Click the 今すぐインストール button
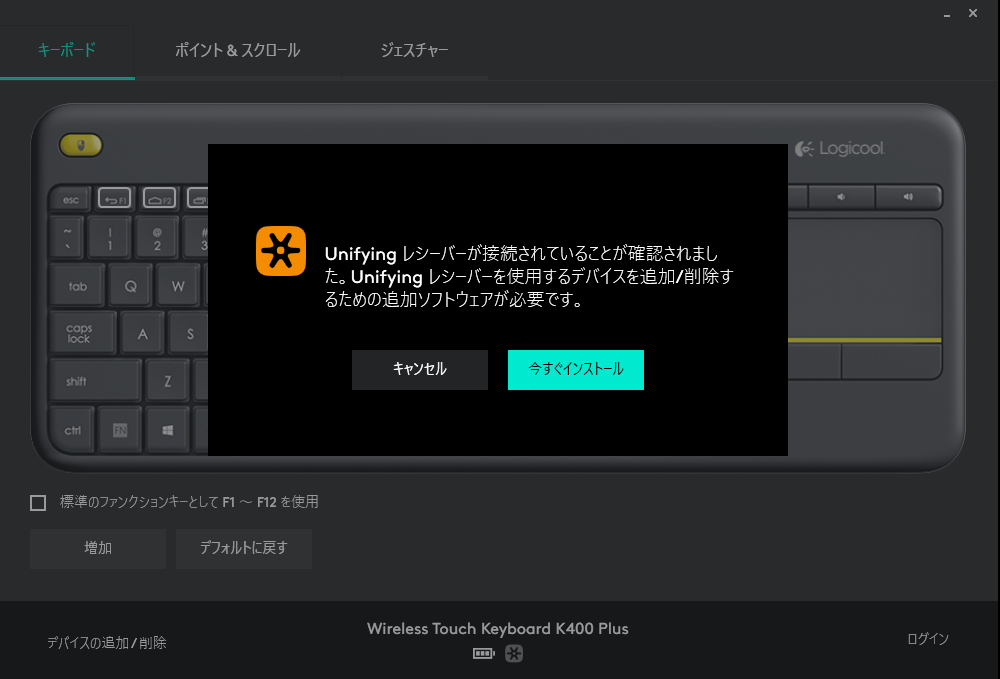1000x679 pixels. pos(576,369)
